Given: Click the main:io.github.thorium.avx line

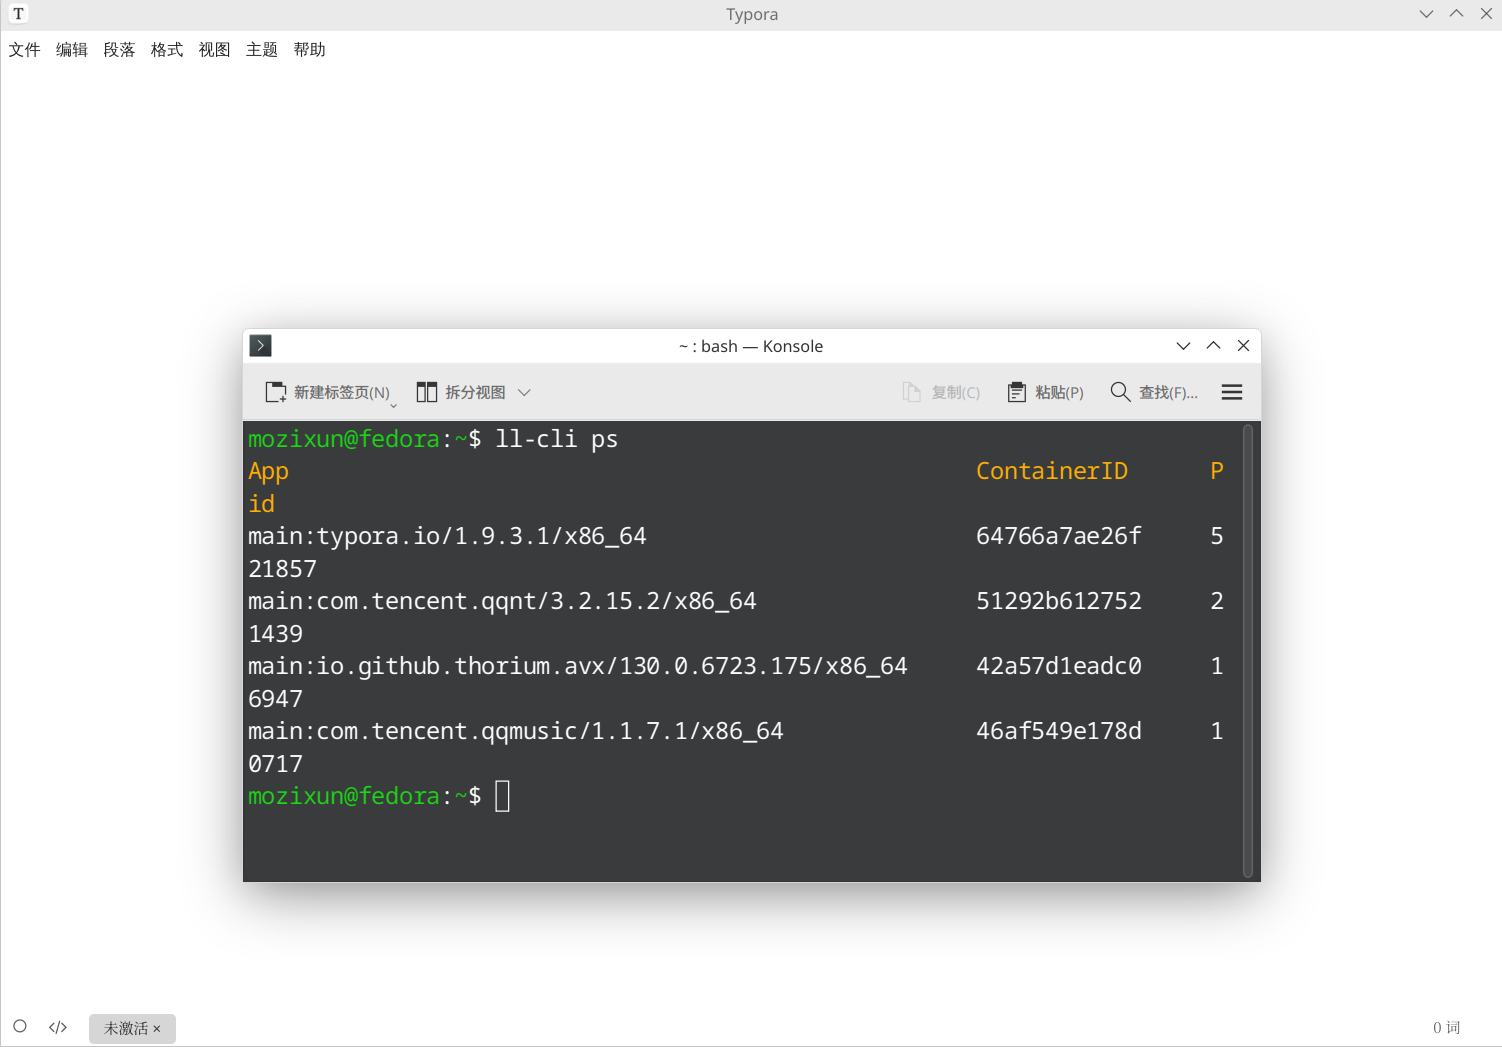Looking at the screenshot, I should click(578, 667).
